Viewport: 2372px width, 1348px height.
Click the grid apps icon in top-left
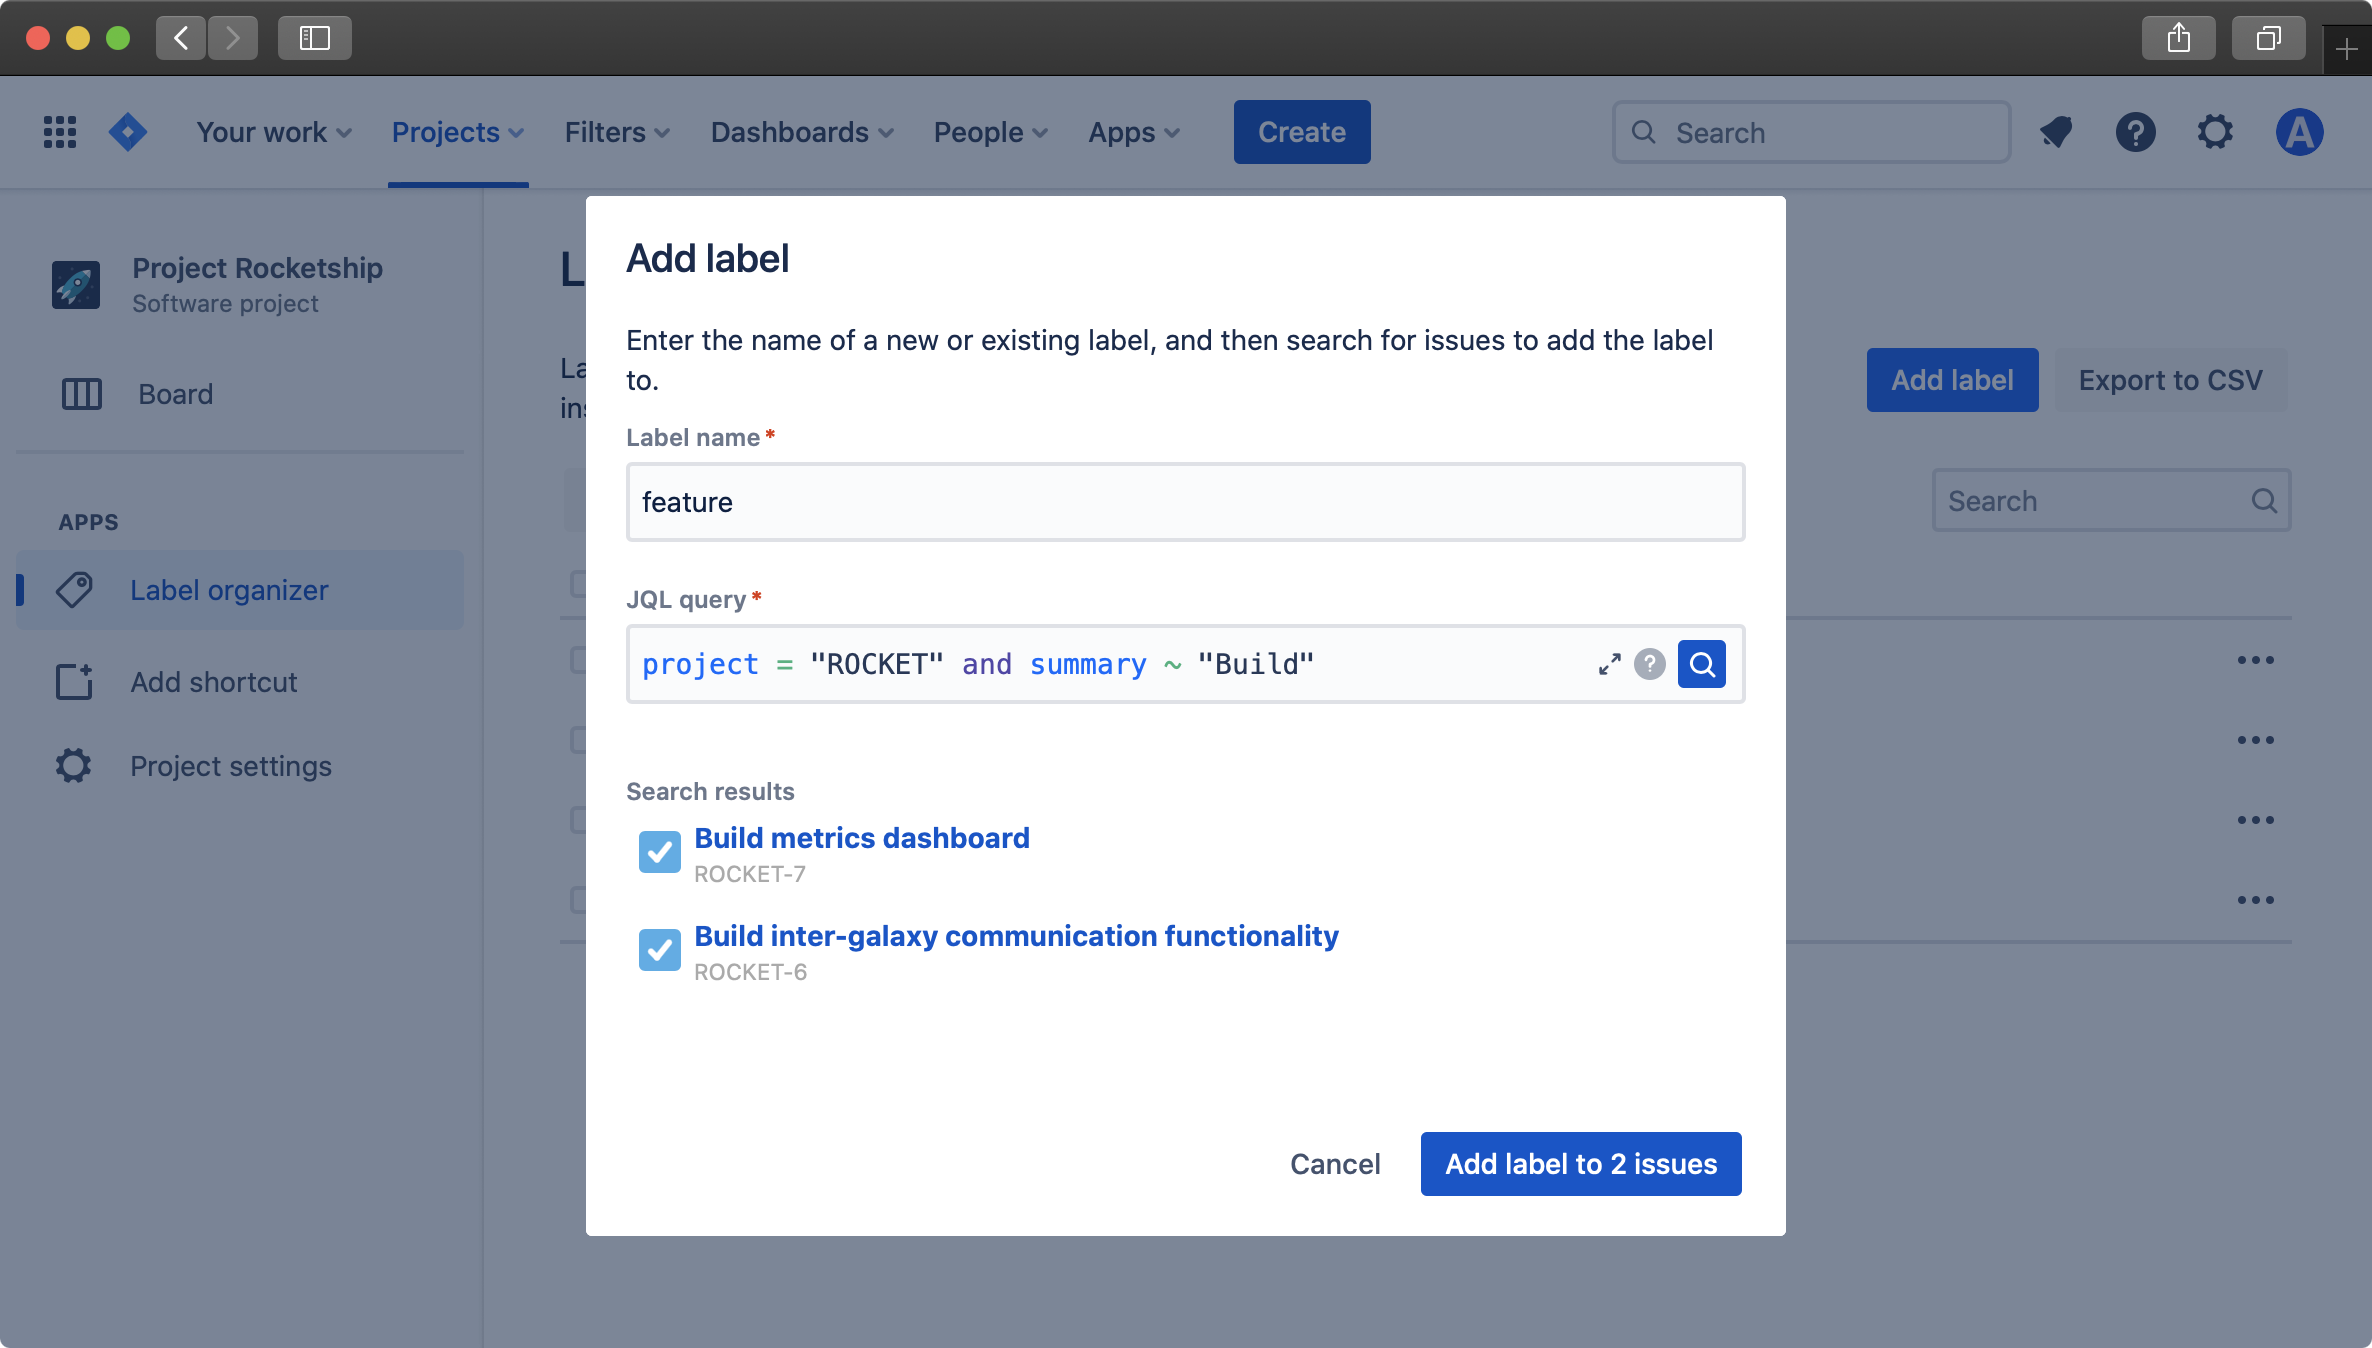[x=60, y=132]
